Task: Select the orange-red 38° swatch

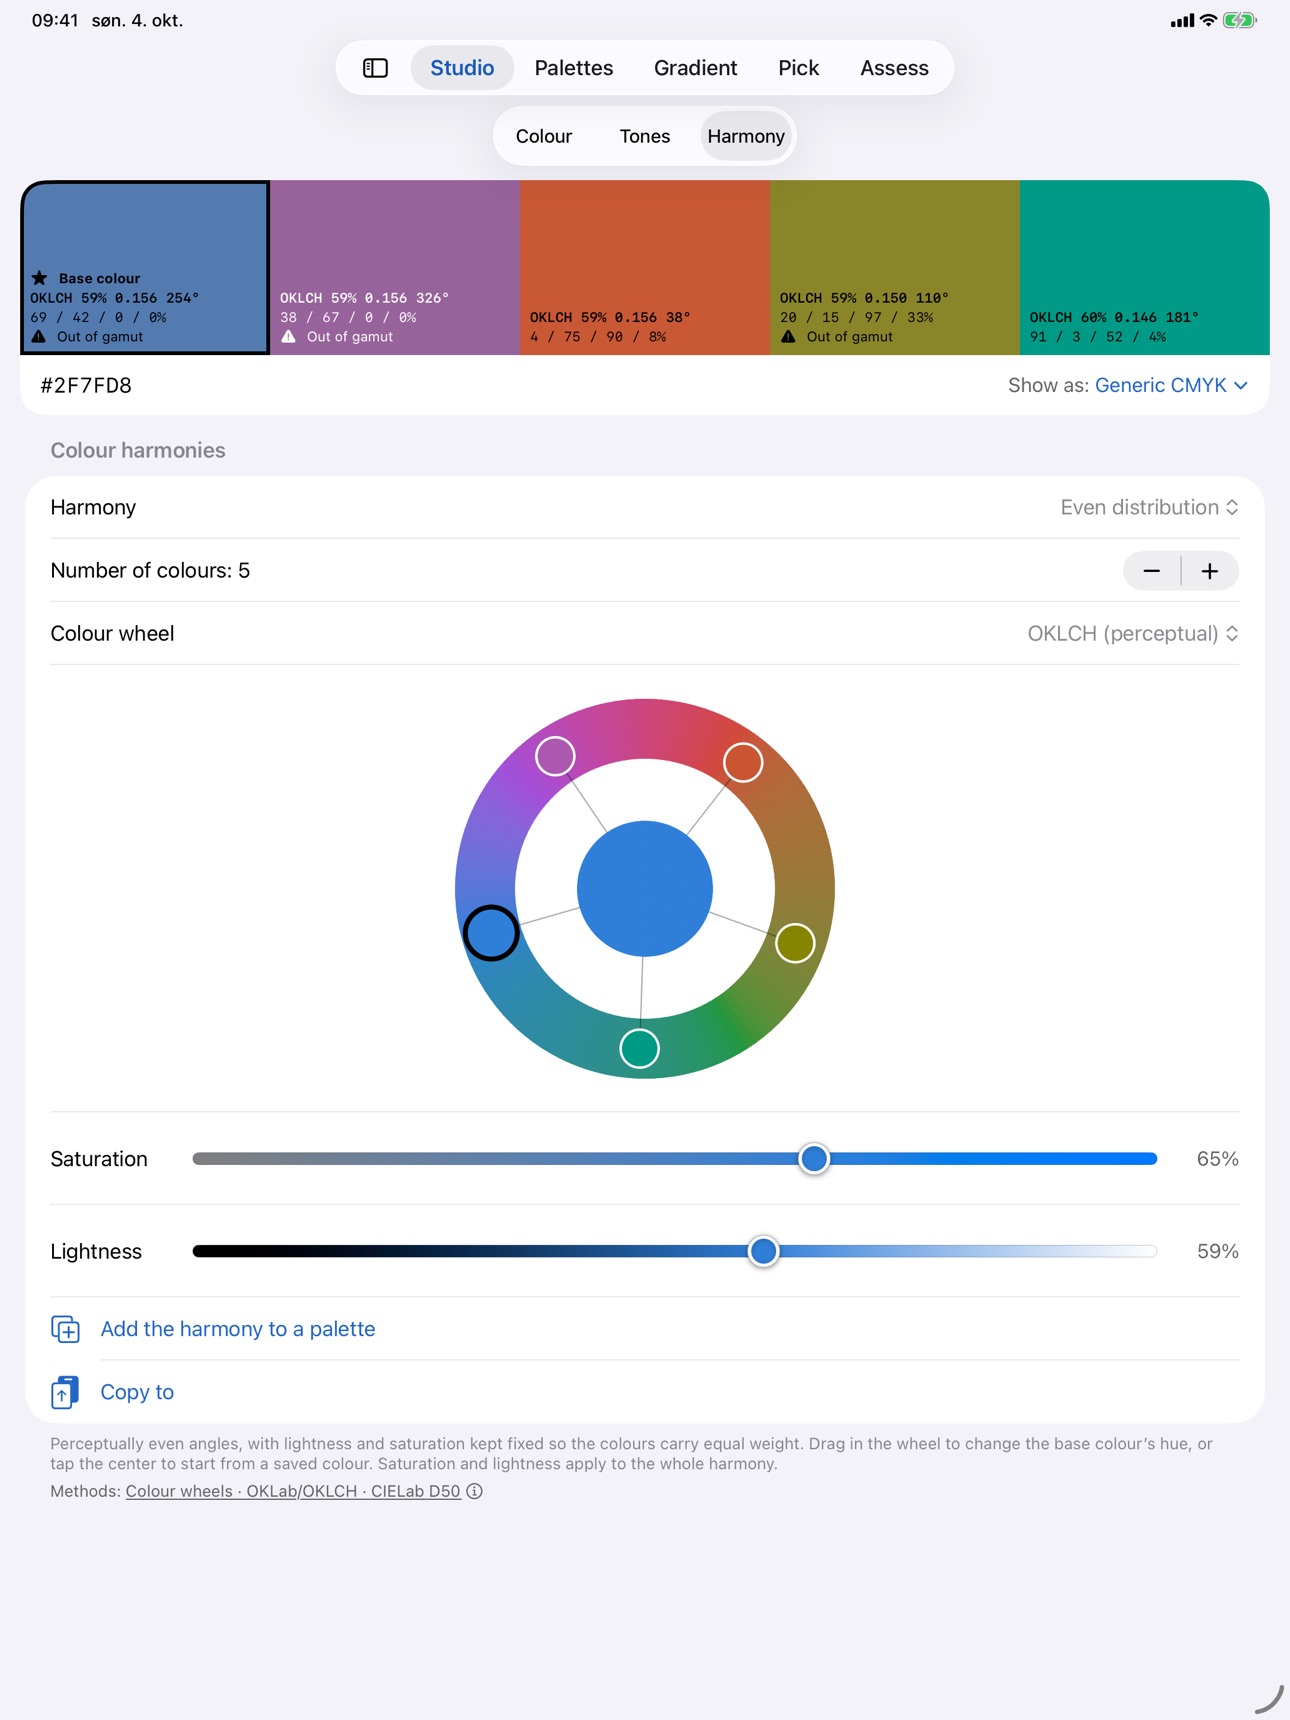Action: pyautogui.click(x=645, y=267)
